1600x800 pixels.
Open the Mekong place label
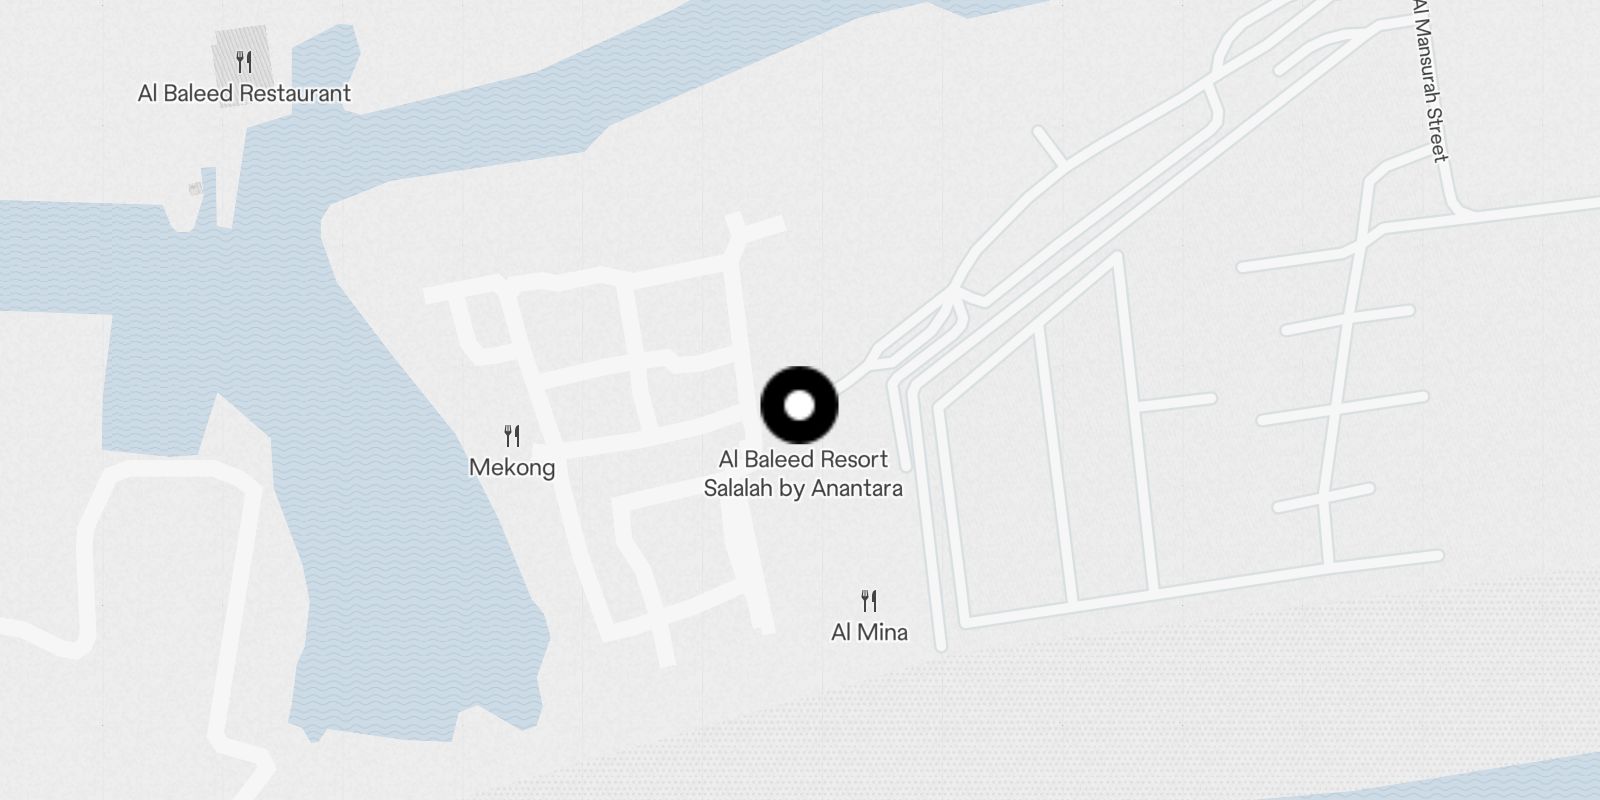point(512,468)
